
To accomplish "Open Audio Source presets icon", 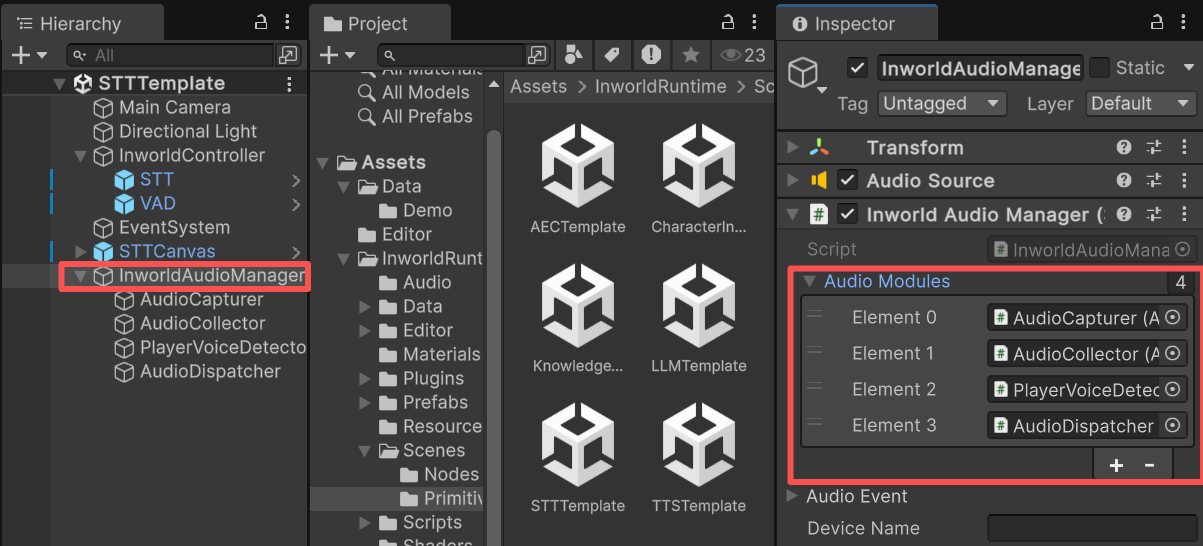I will coord(1154,180).
